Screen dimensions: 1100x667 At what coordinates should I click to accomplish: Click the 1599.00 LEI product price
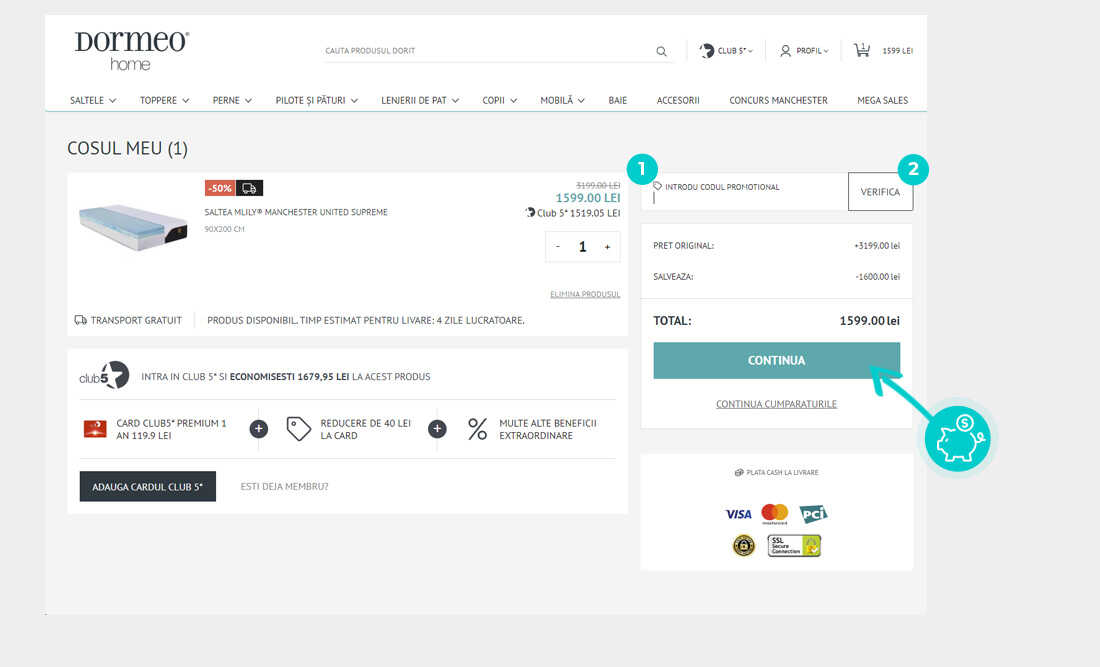[588, 198]
